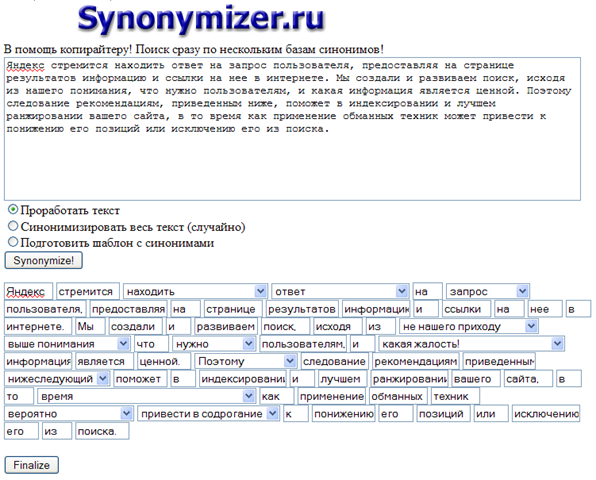
Task: Select the 'Проработать текст' radio button
Action: click(x=13, y=209)
